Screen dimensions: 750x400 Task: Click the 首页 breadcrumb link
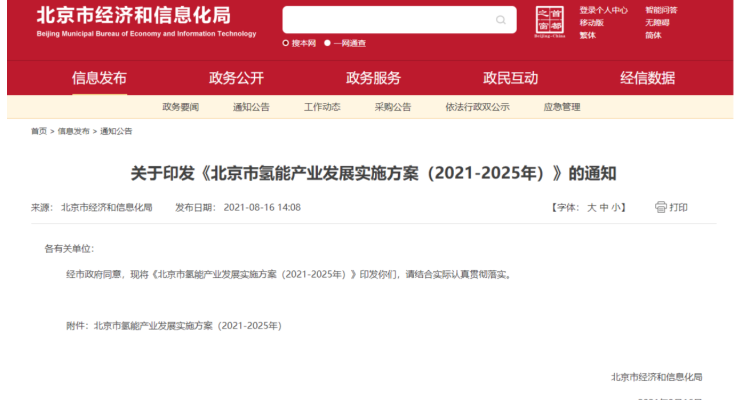(x=39, y=131)
